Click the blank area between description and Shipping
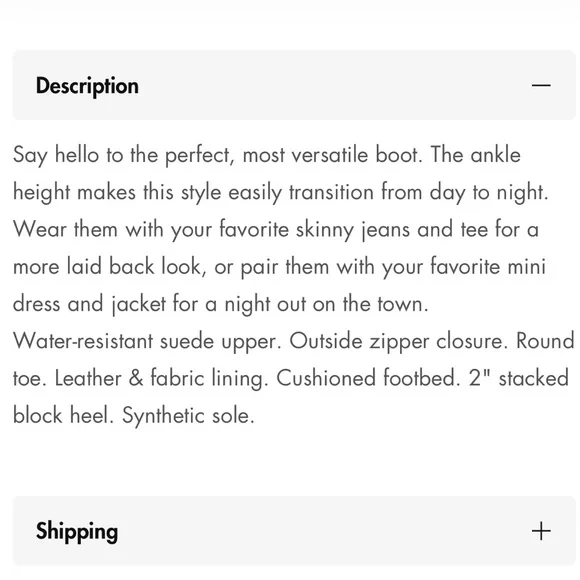 tap(294, 462)
